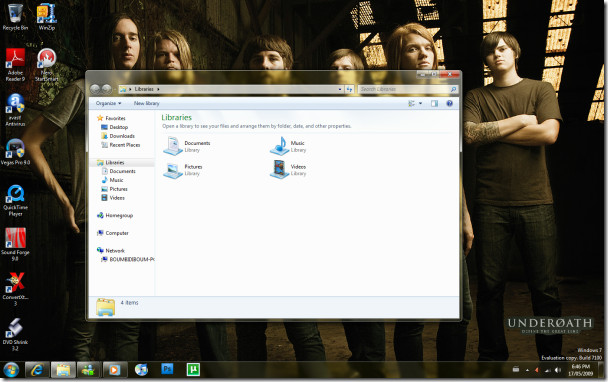Select Videos in the navigation tree

tap(117, 198)
